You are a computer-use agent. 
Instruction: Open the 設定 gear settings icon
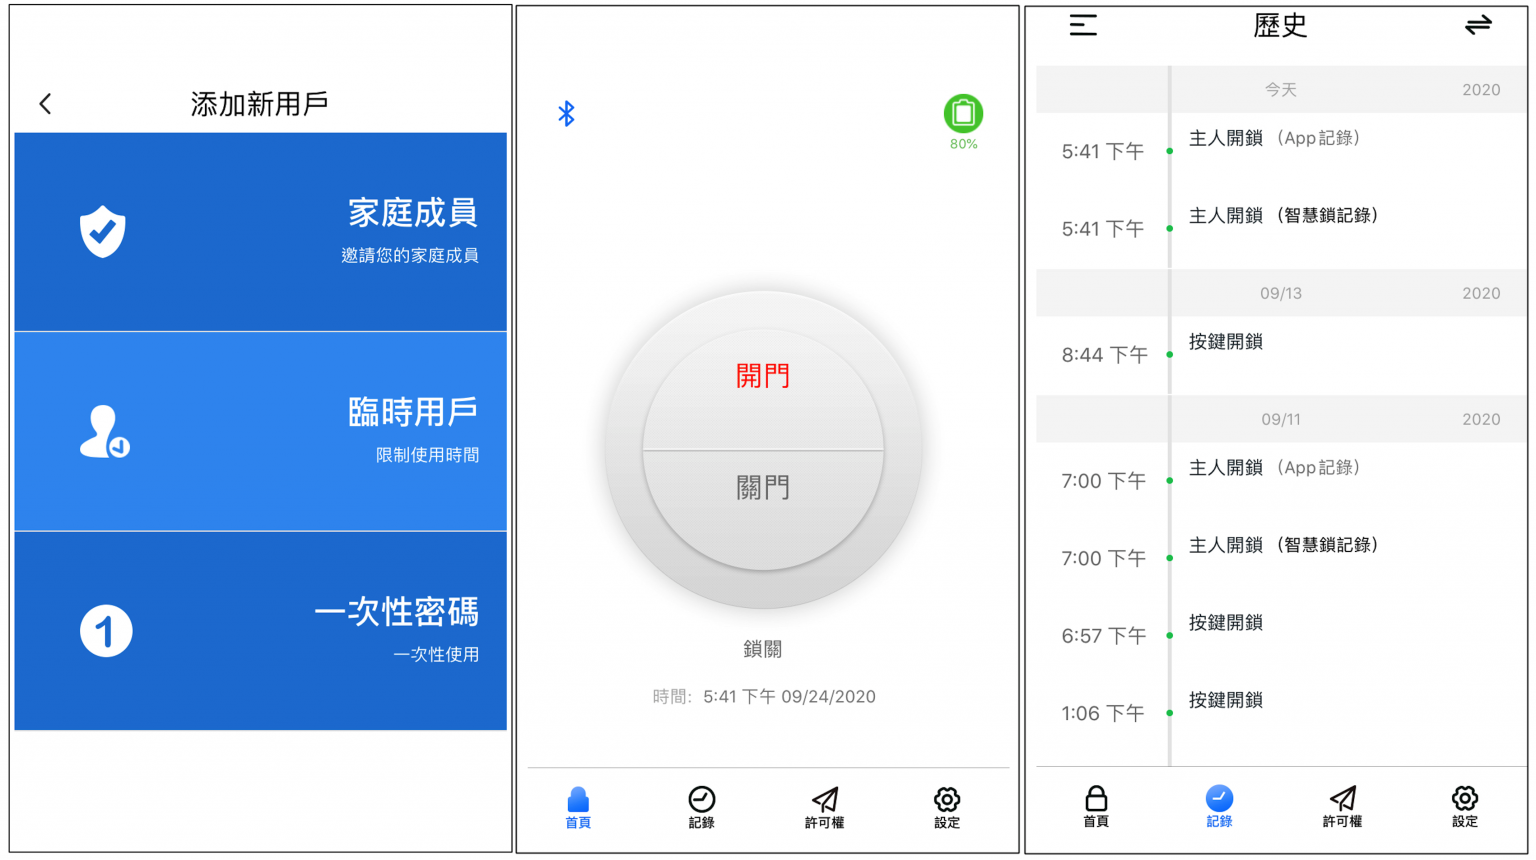pos(945,800)
